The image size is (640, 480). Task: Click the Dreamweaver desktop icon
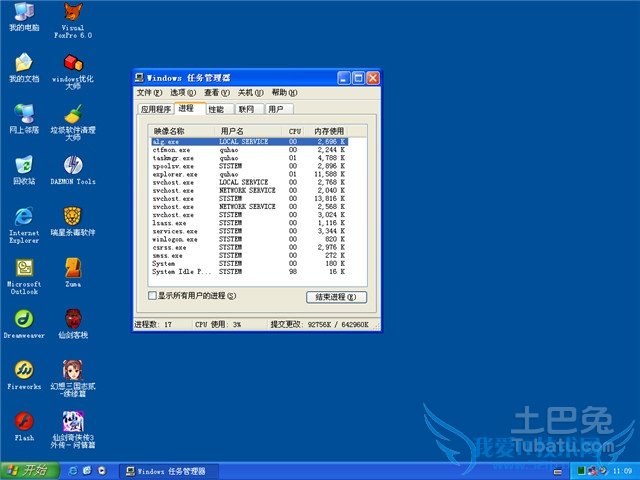coord(24,319)
